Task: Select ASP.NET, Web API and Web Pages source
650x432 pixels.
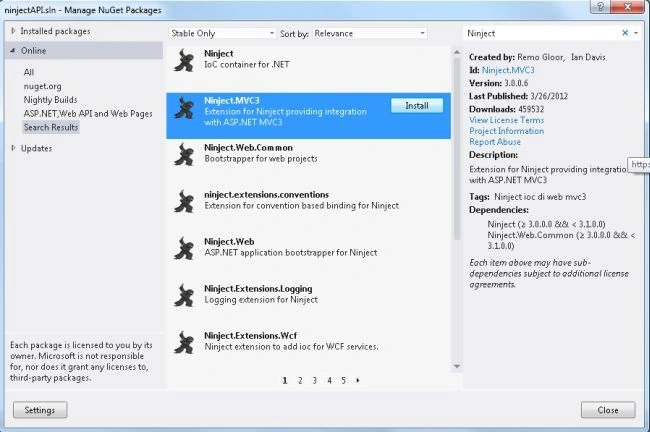Action: pyautogui.click(x=88, y=114)
